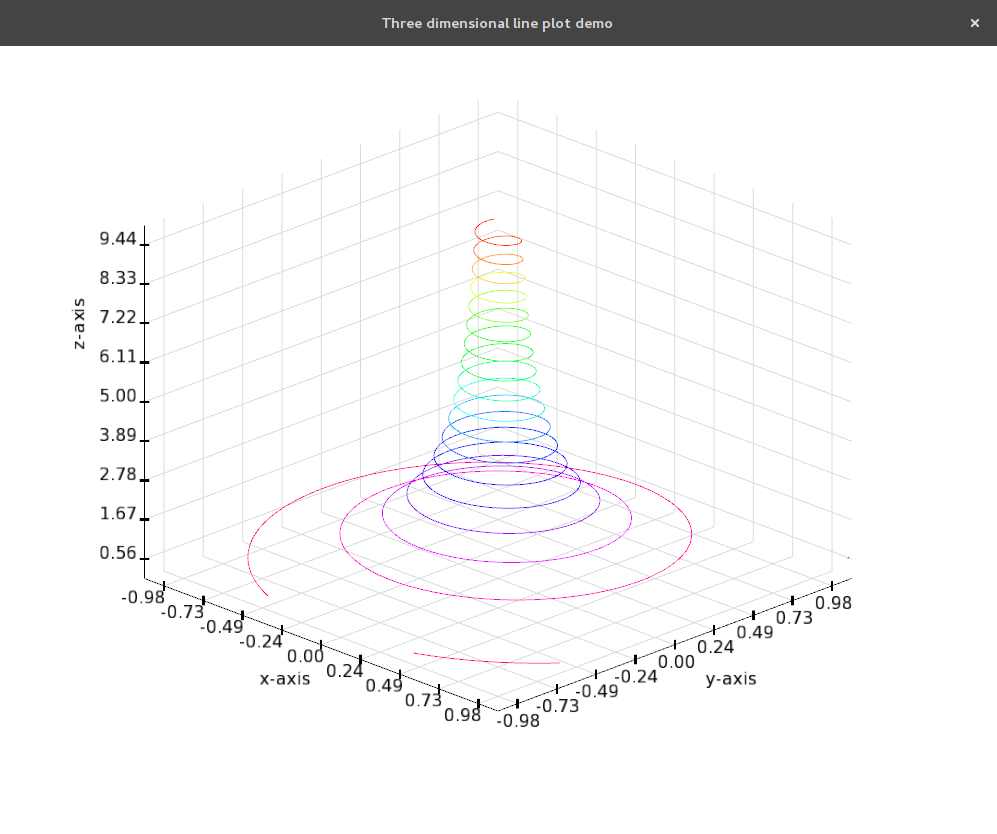Screen dimensions: 997x834
Task: Click the 0.49 tick on the x-axis
Action: click(x=384, y=685)
